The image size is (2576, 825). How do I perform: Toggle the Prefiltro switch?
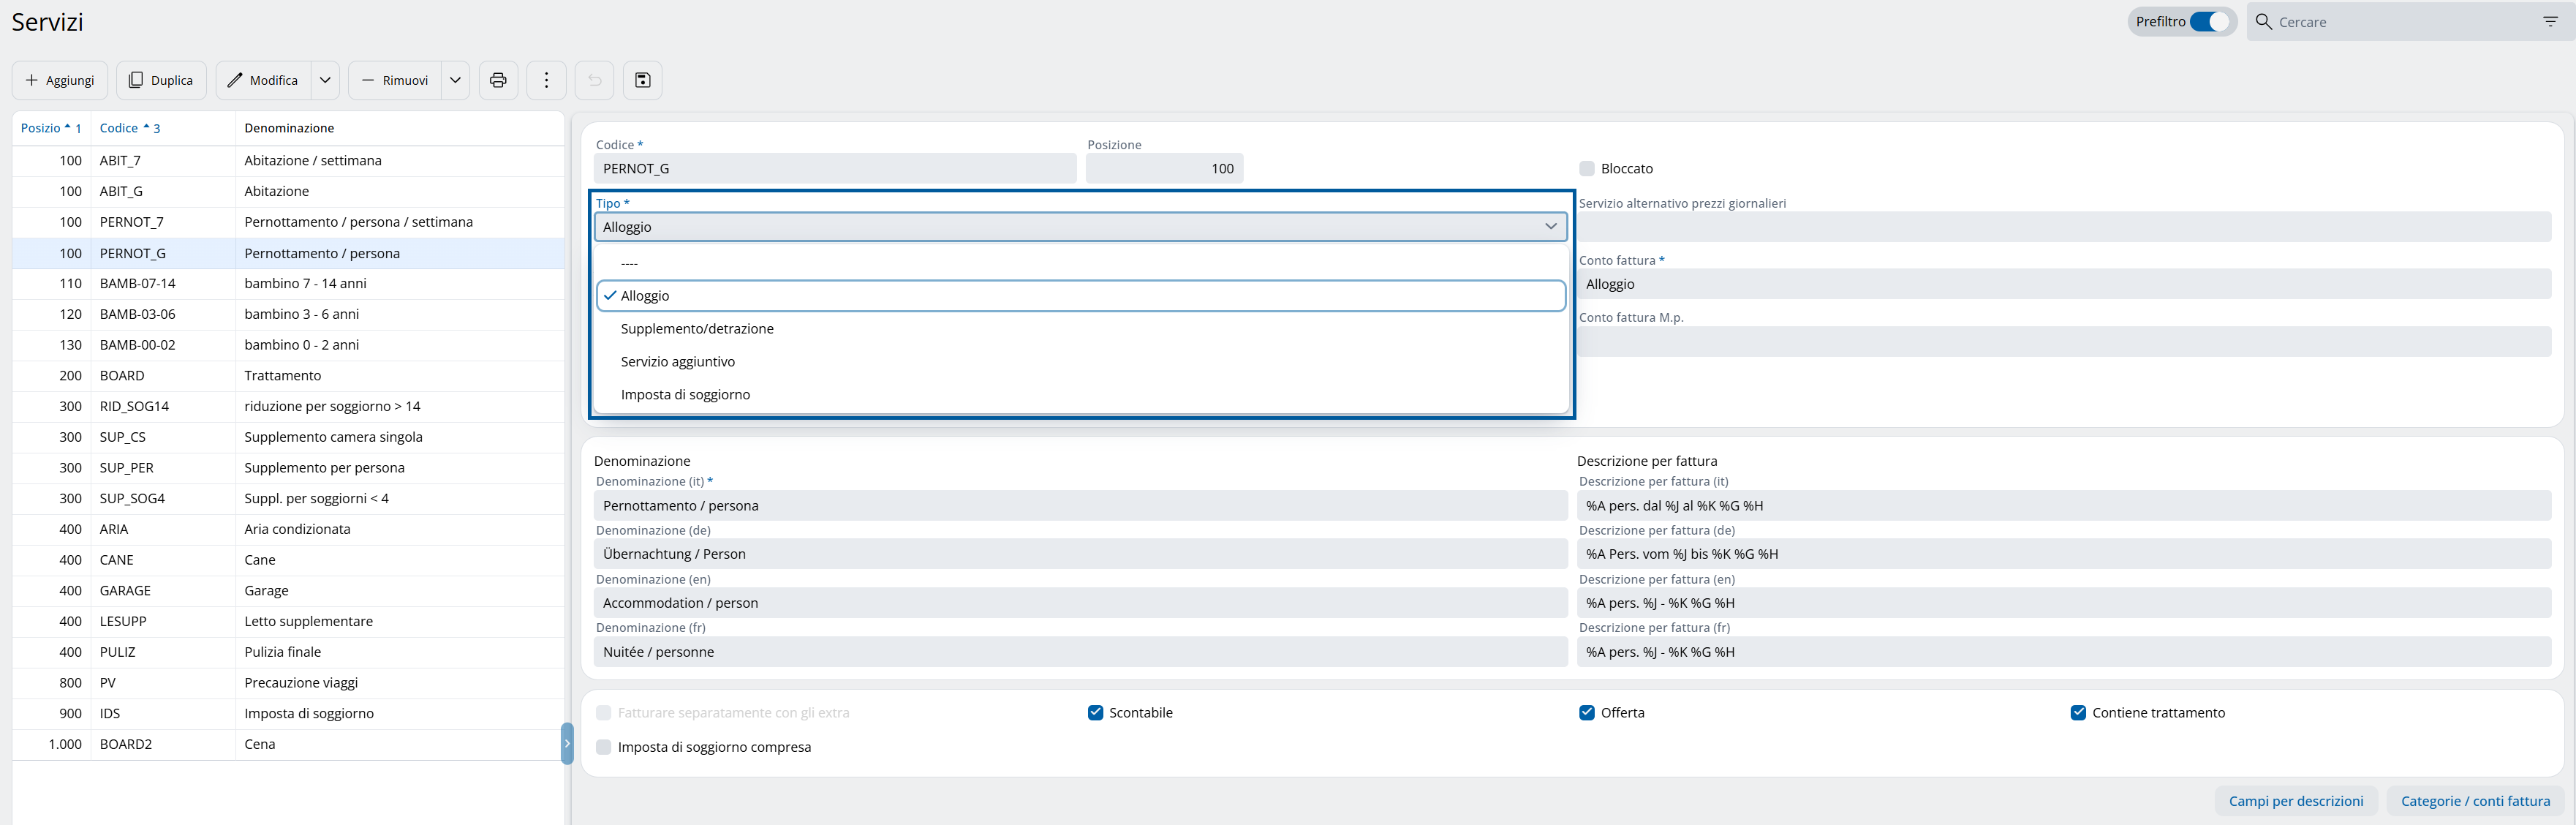2208,22
